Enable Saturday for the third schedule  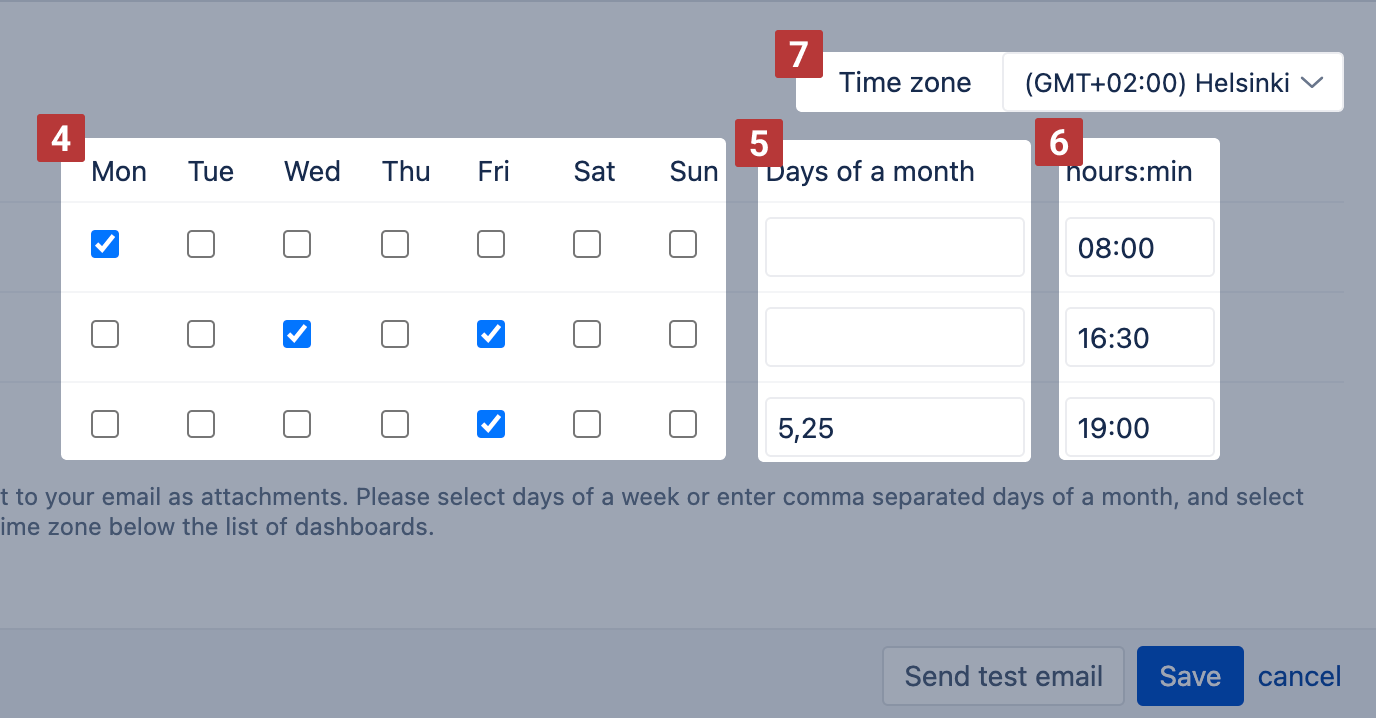tap(587, 424)
